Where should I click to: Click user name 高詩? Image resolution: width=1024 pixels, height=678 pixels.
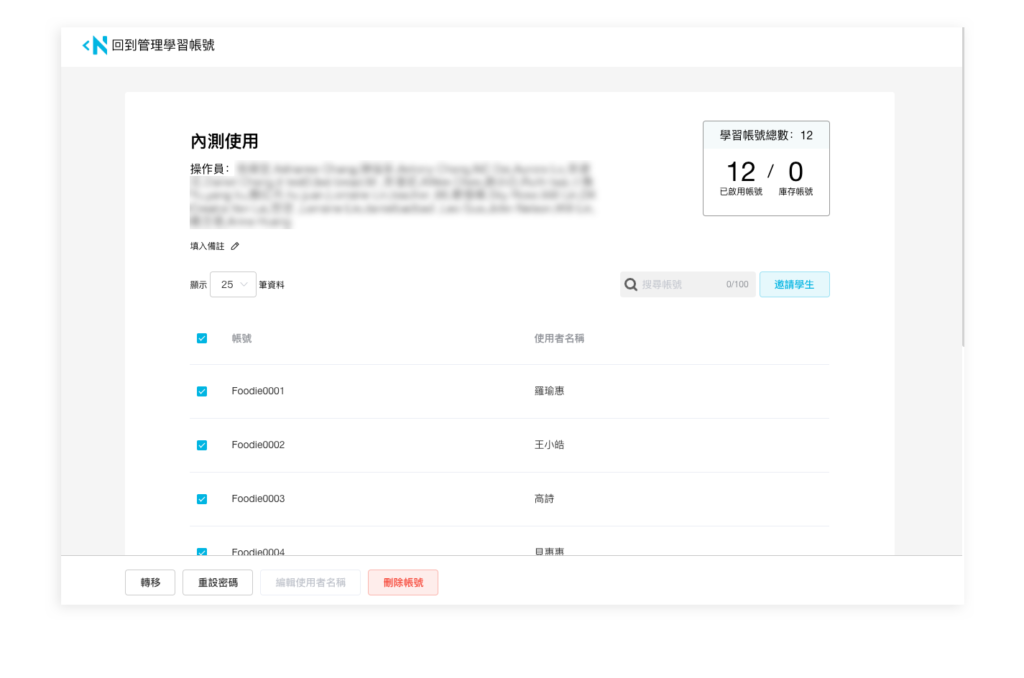point(544,498)
